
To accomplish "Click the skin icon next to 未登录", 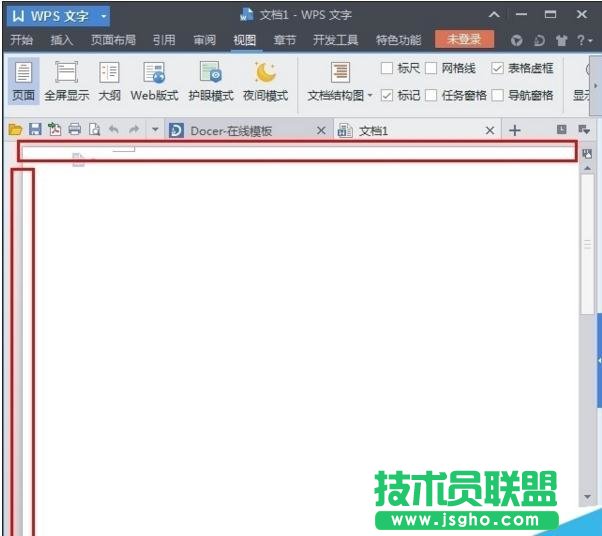I will click(x=517, y=40).
